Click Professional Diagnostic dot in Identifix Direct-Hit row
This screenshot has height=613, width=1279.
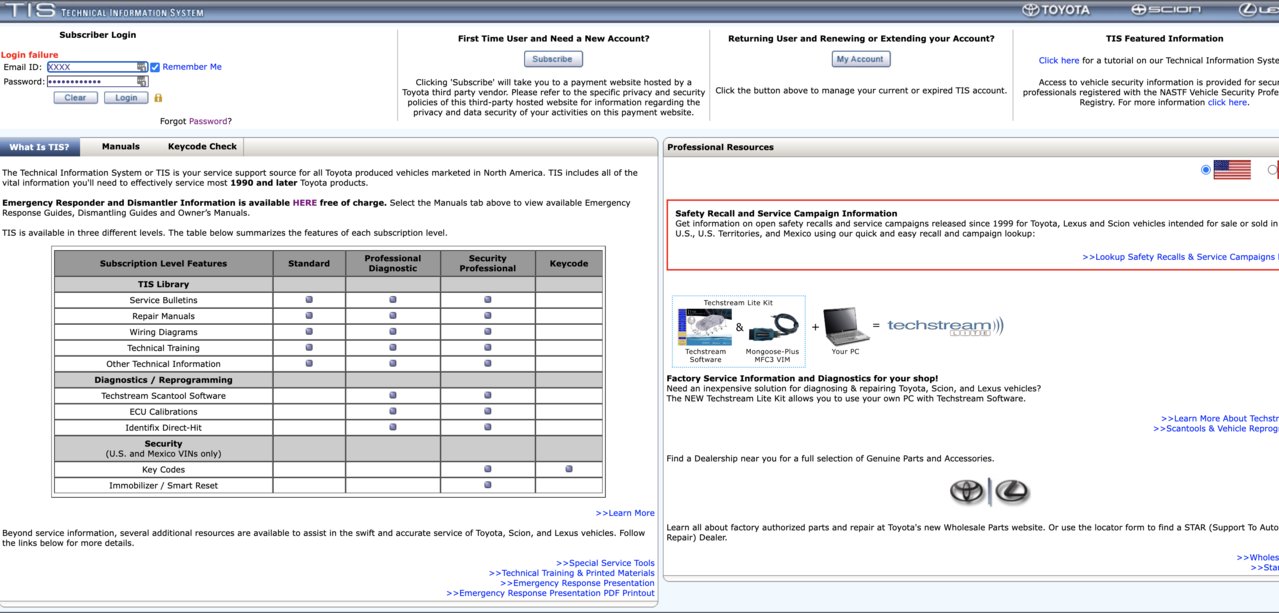393,428
